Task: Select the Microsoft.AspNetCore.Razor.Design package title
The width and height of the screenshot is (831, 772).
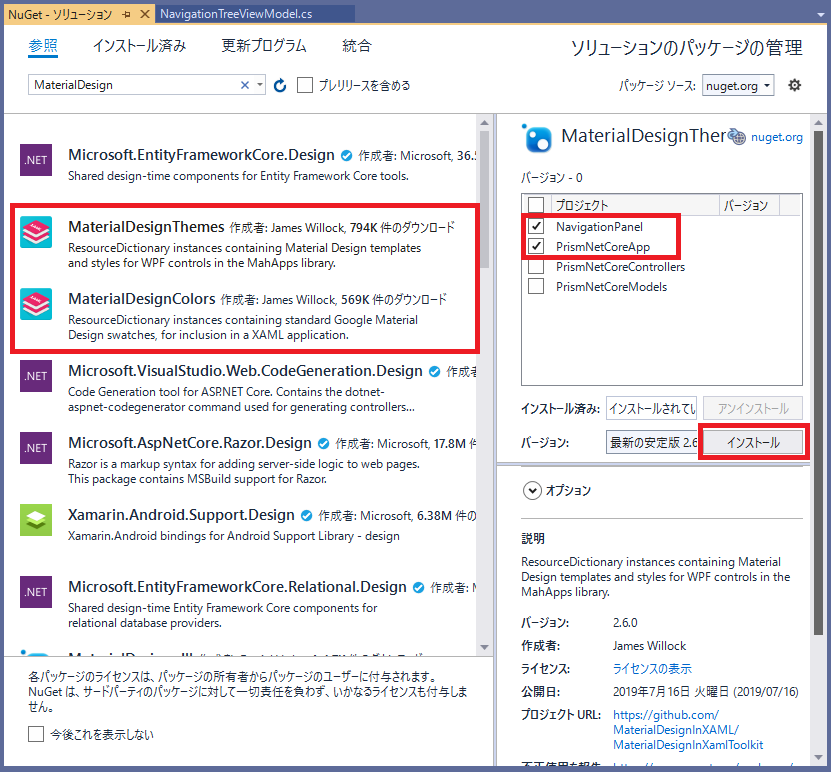Action: pos(190,443)
